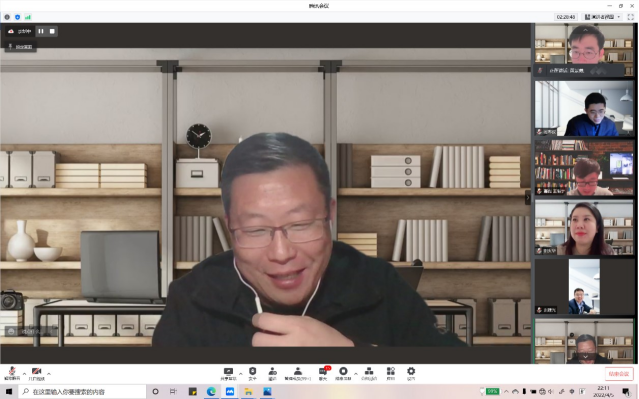Check the green network signal icon
Image resolution: width=639 pixels, height=399 pixels.
pyautogui.click(x=28, y=17)
